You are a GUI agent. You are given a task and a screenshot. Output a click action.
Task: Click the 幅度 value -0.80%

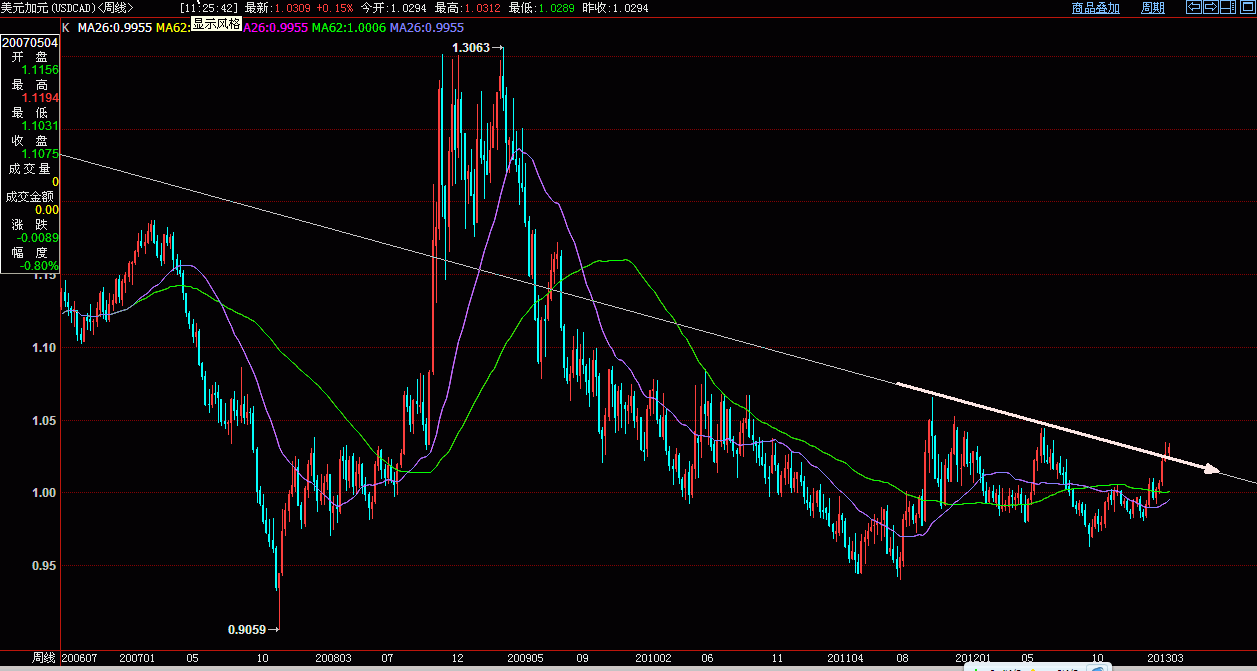[40, 266]
